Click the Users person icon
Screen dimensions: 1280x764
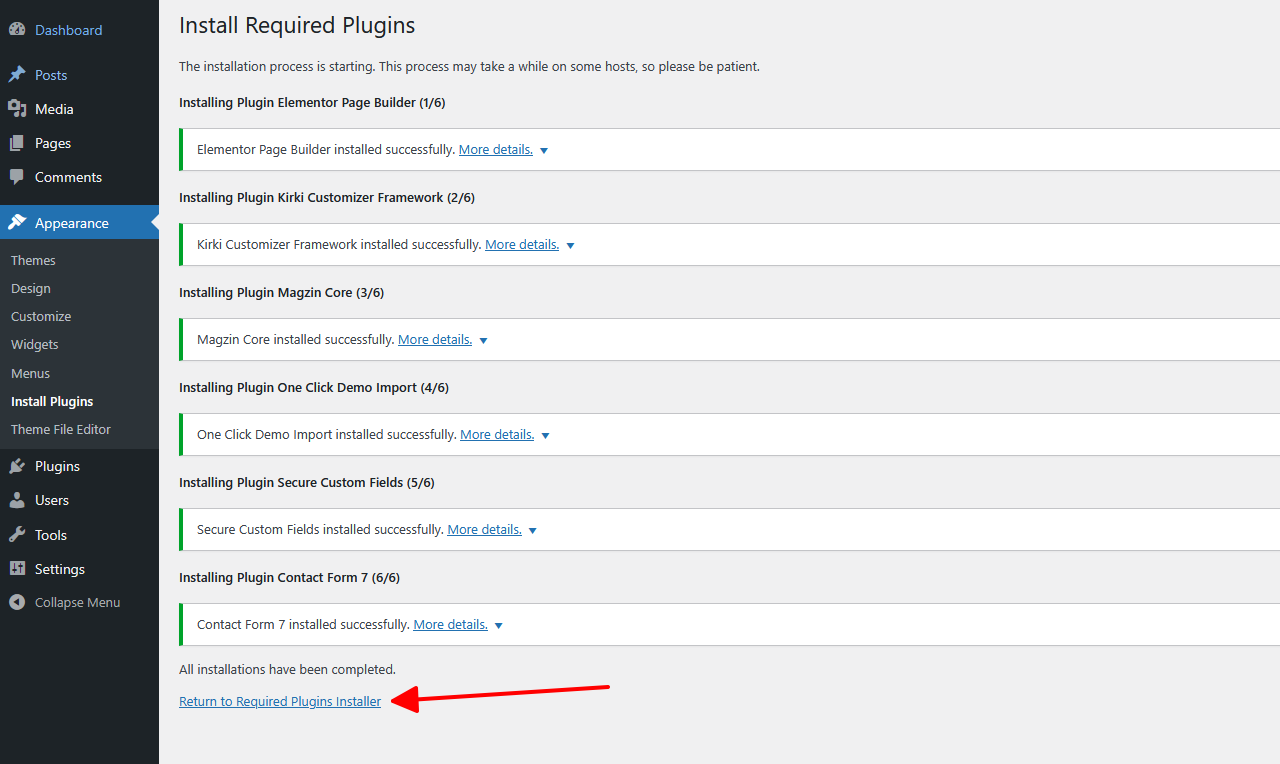(x=17, y=500)
